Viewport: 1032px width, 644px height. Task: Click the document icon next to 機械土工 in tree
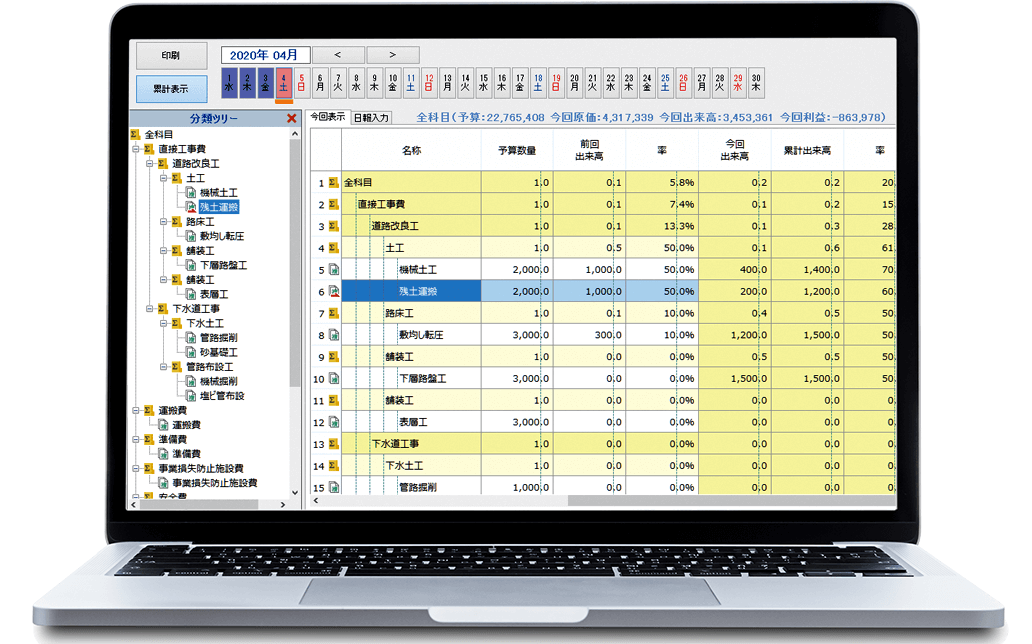pos(190,193)
